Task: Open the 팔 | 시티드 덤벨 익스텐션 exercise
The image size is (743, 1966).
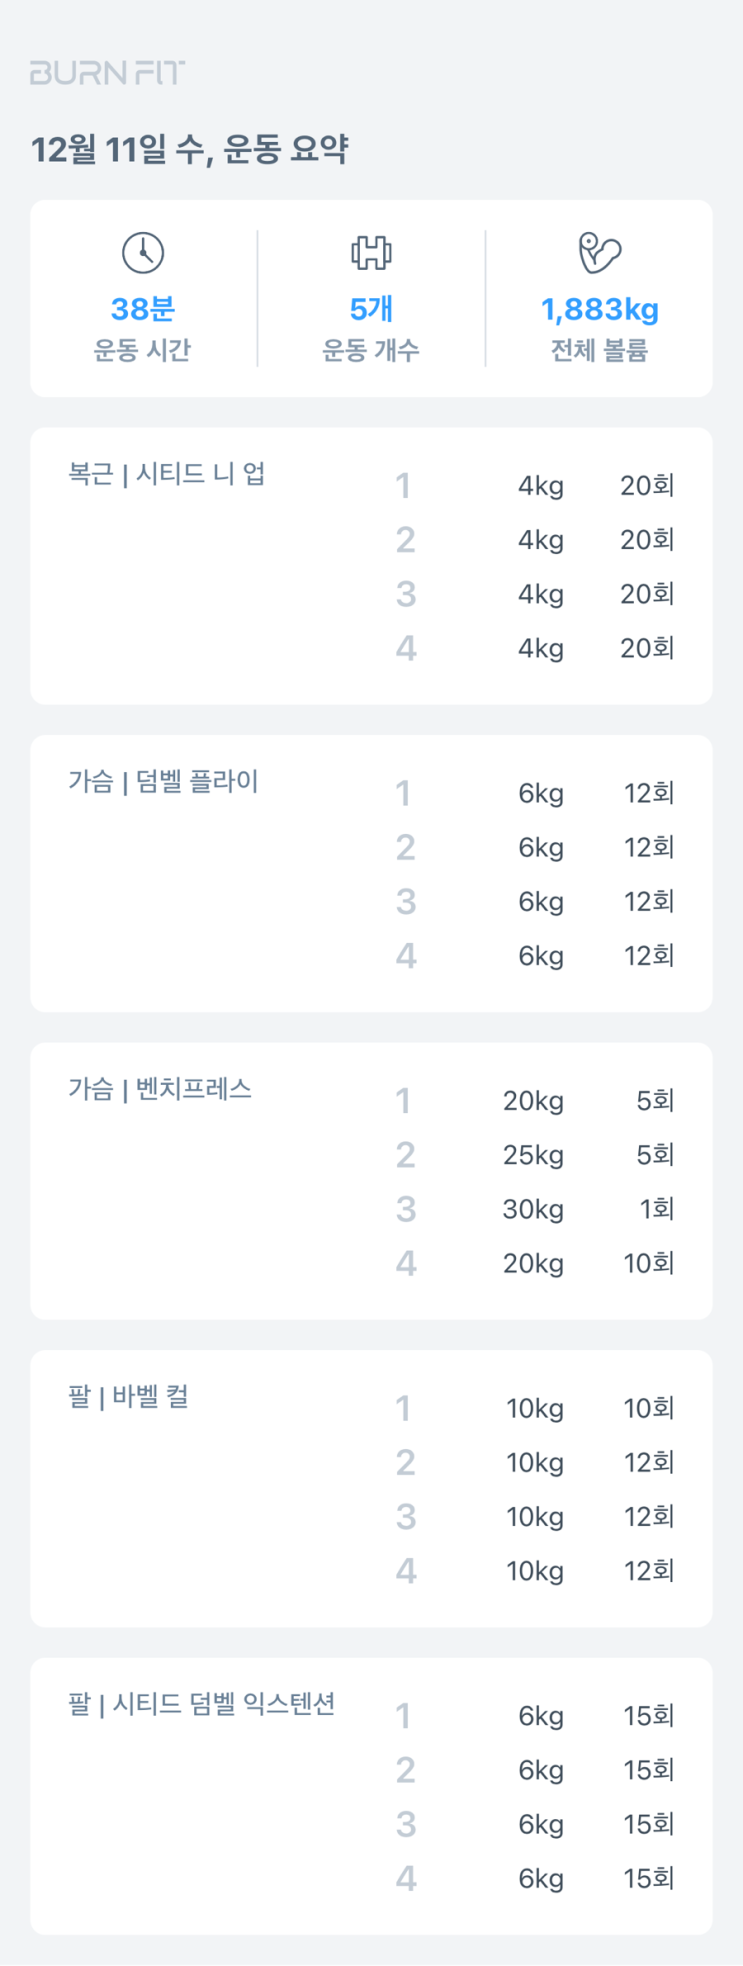Action: 201,1704
